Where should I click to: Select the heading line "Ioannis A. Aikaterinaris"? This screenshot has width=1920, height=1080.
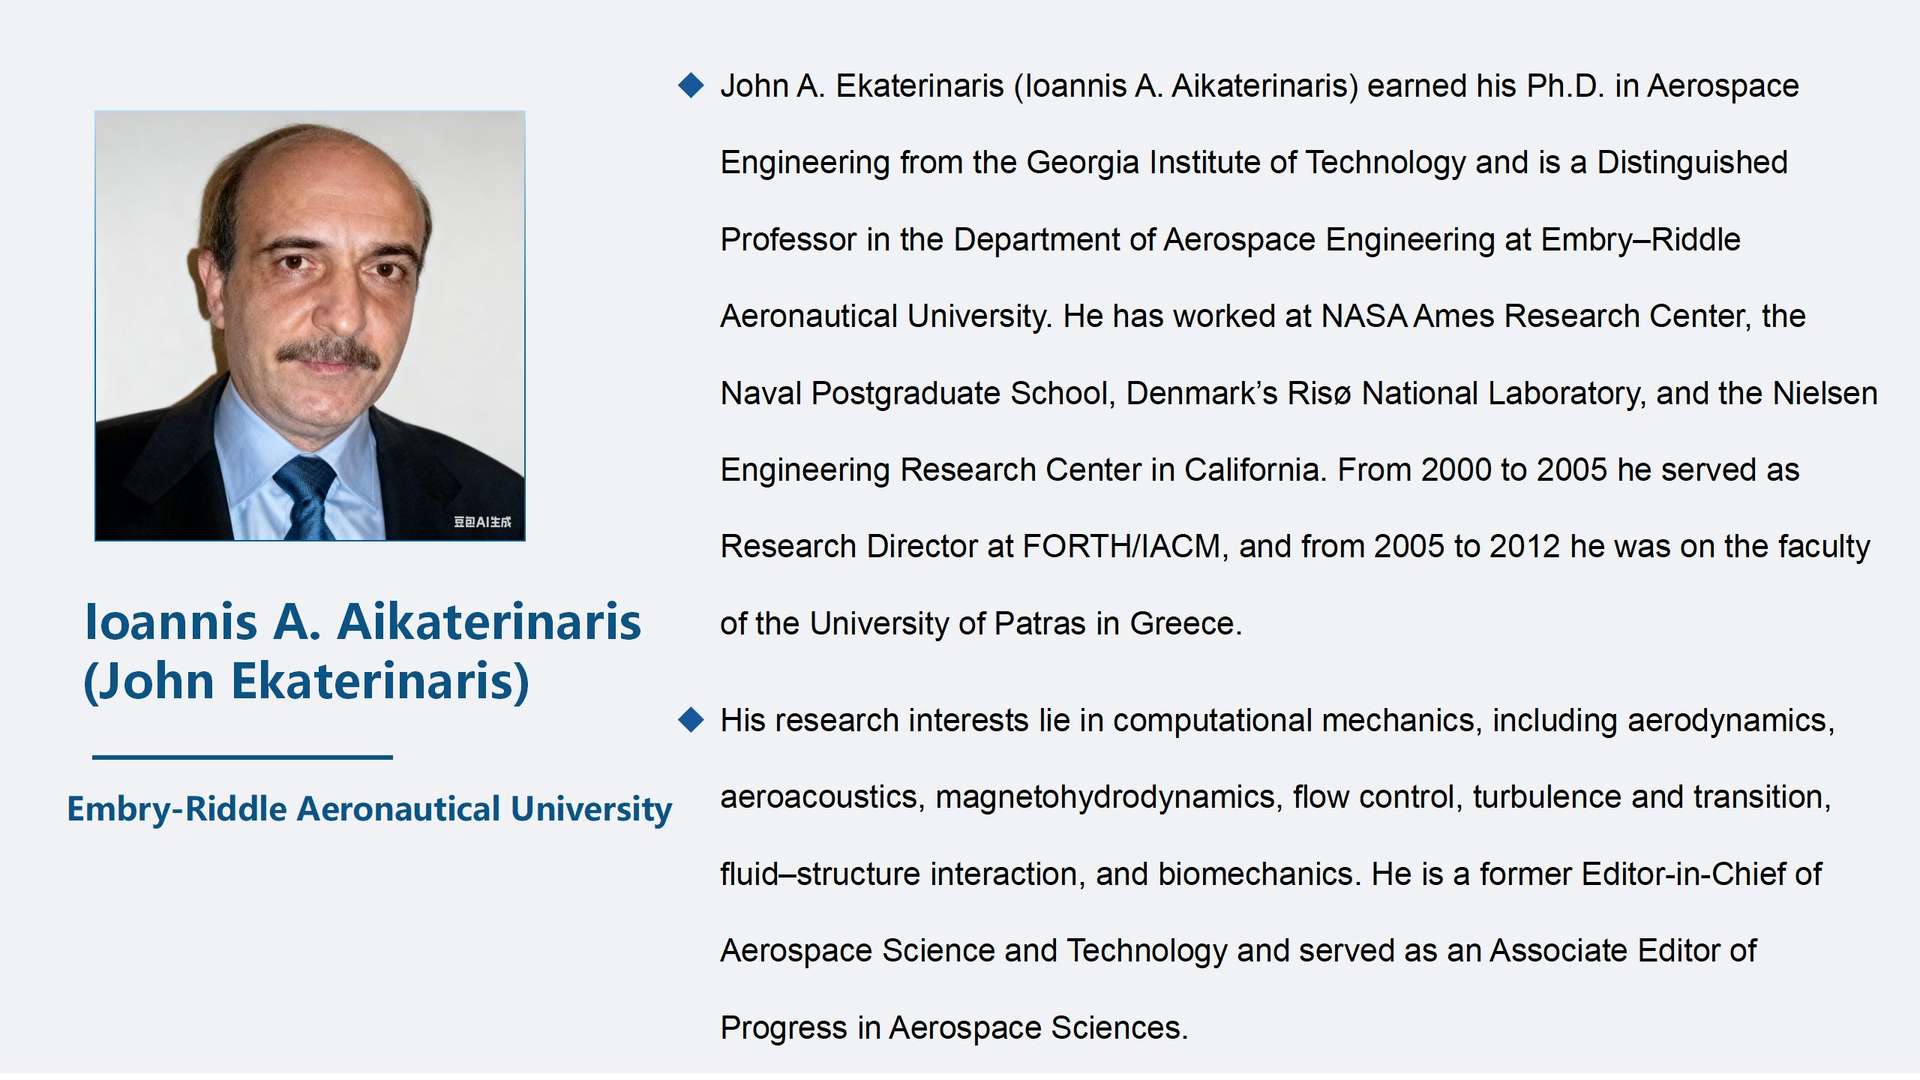point(362,622)
